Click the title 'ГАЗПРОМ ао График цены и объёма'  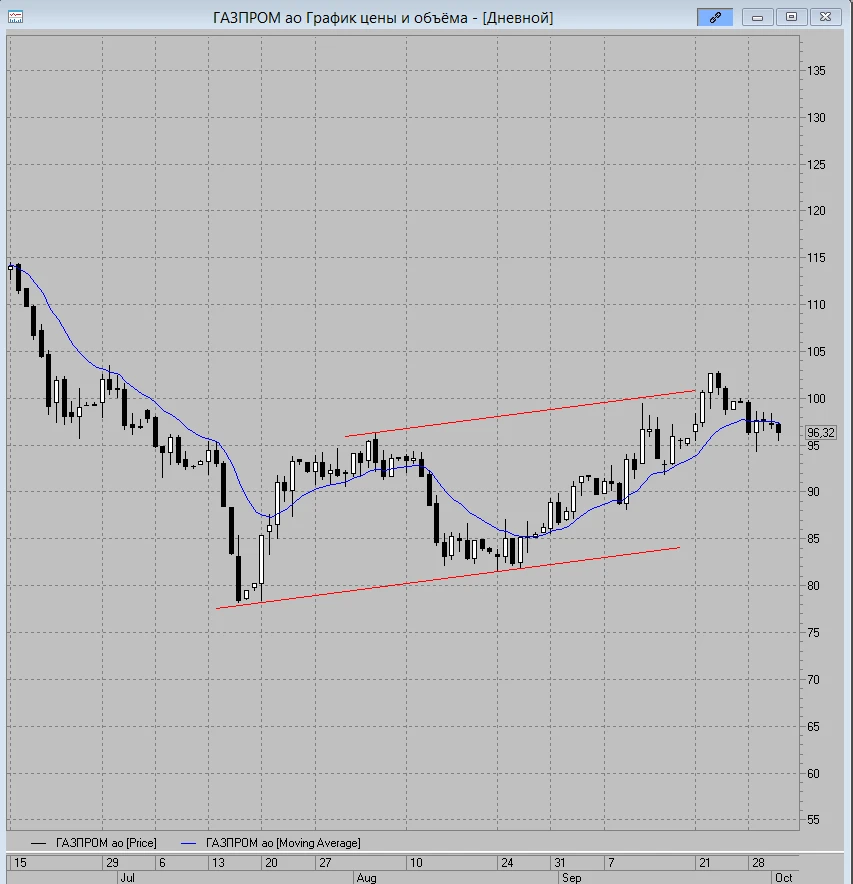[x=340, y=18]
